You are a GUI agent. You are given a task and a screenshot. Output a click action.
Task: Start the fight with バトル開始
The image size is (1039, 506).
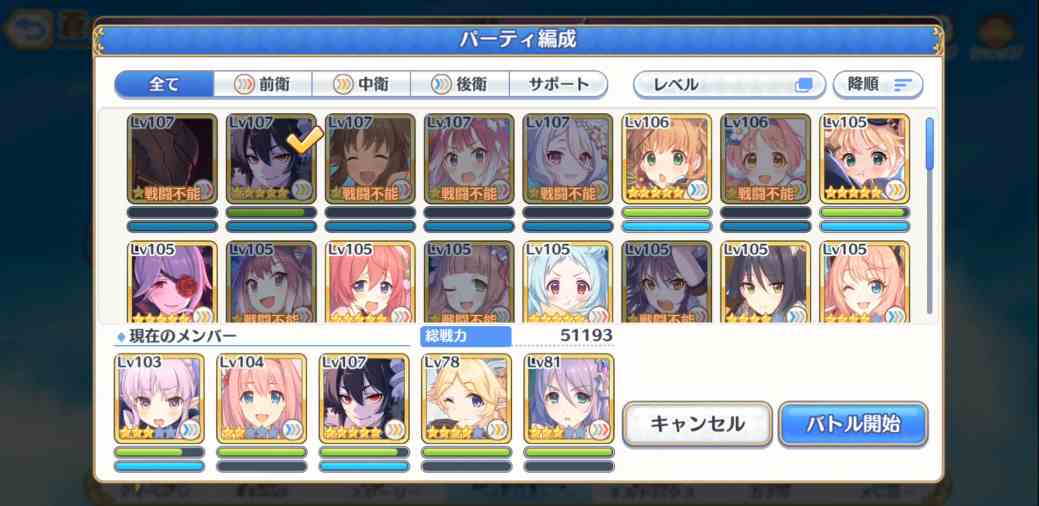tap(853, 424)
